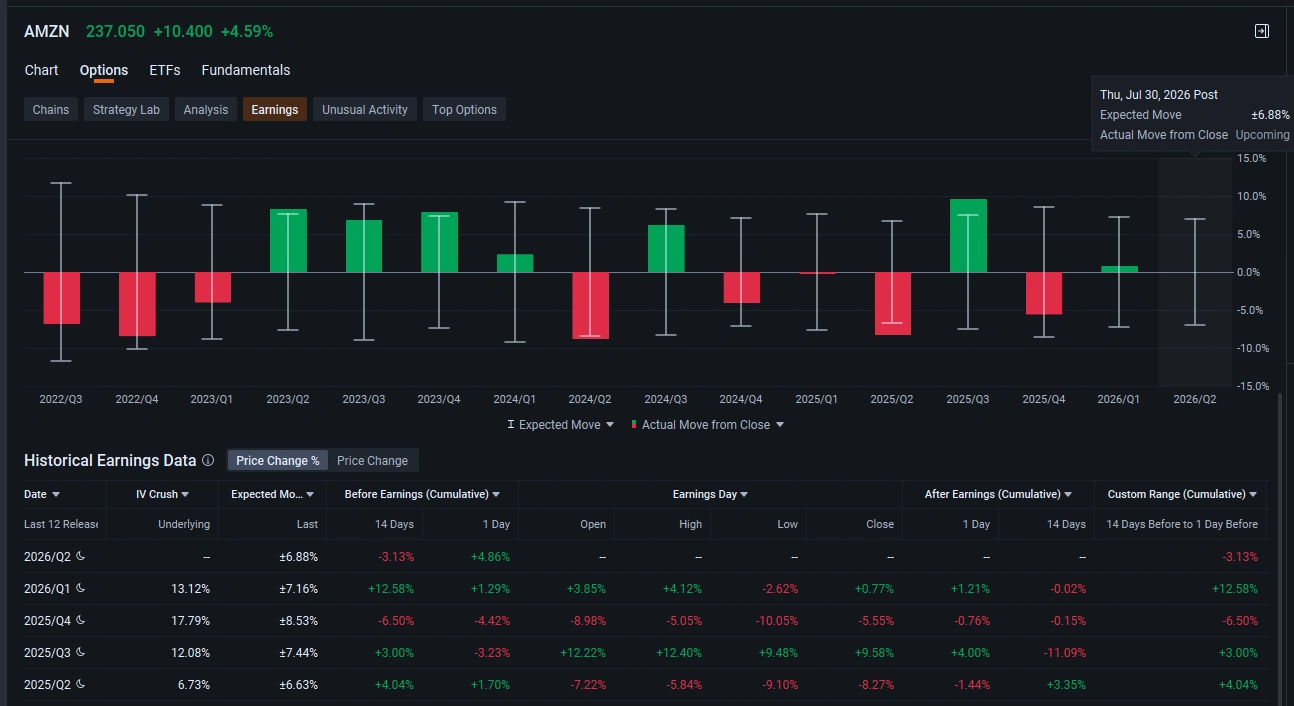Select Earnings sub-tab
Screen dimensions: 1294x706
[x=275, y=110]
